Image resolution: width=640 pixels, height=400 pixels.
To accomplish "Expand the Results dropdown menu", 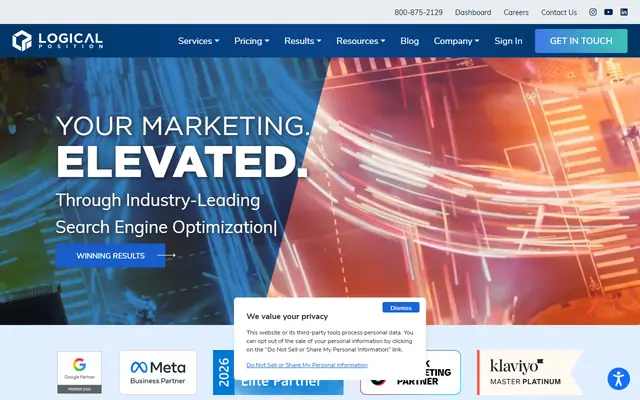I will pyautogui.click(x=302, y=41).
